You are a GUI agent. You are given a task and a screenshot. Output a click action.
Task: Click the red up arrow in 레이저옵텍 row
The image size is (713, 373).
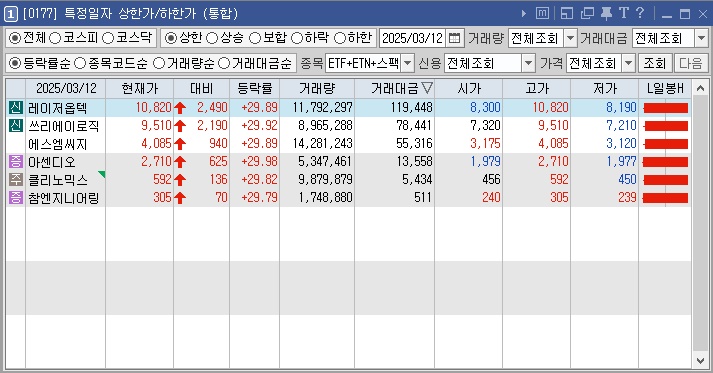[180, 108]
